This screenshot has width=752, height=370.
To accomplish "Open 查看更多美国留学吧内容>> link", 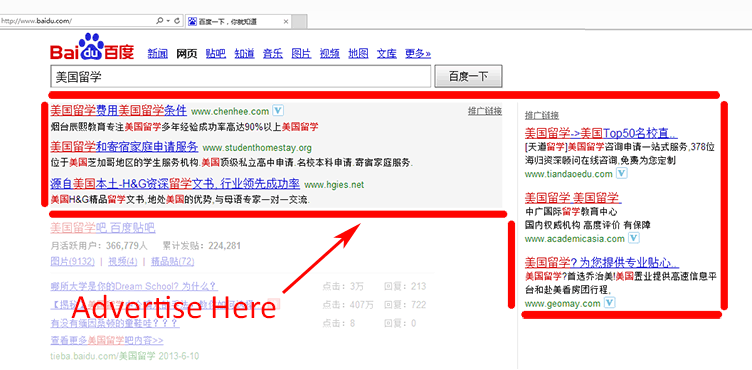I will [107, 341].
